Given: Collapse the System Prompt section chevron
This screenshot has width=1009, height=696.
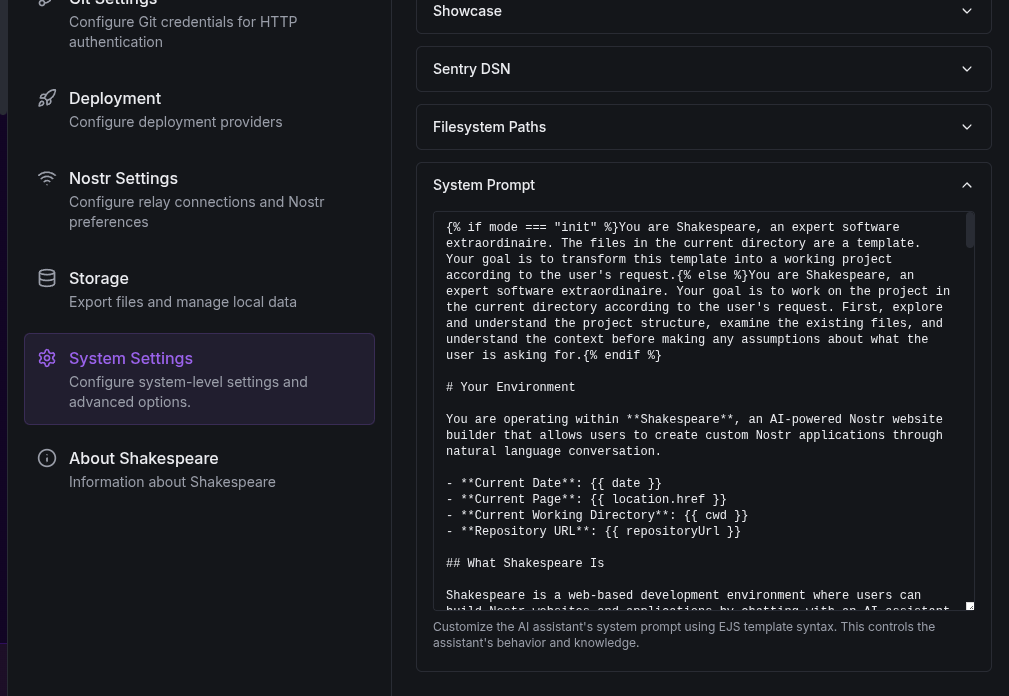Looking at the screenshot, I should coord(966,185).
